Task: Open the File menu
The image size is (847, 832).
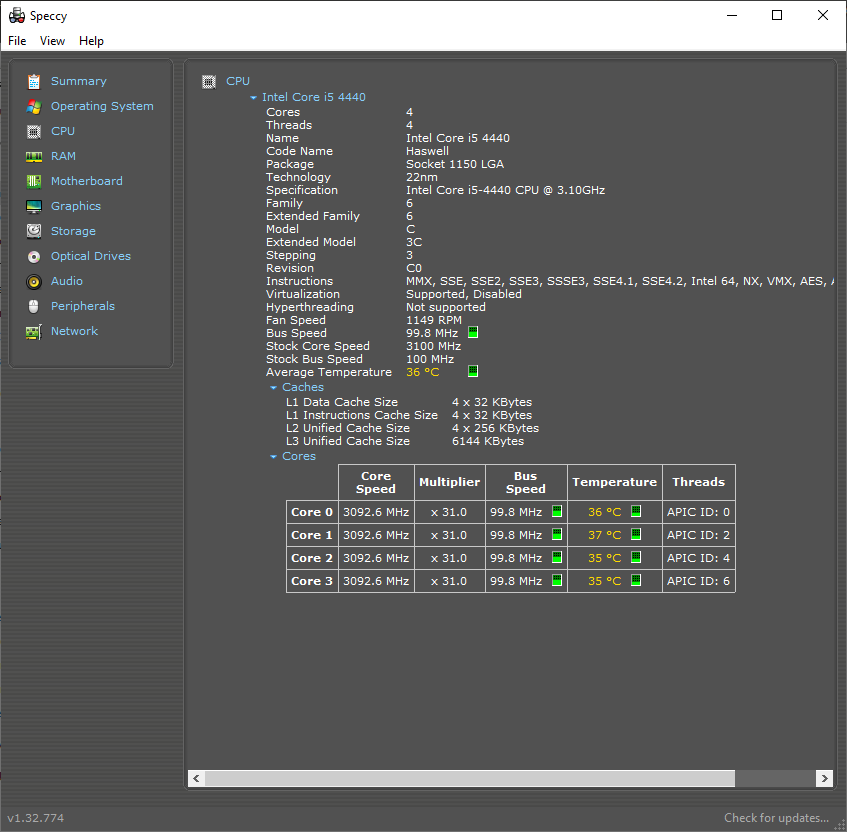Action: pyautogui.click(x=17, y=41)
